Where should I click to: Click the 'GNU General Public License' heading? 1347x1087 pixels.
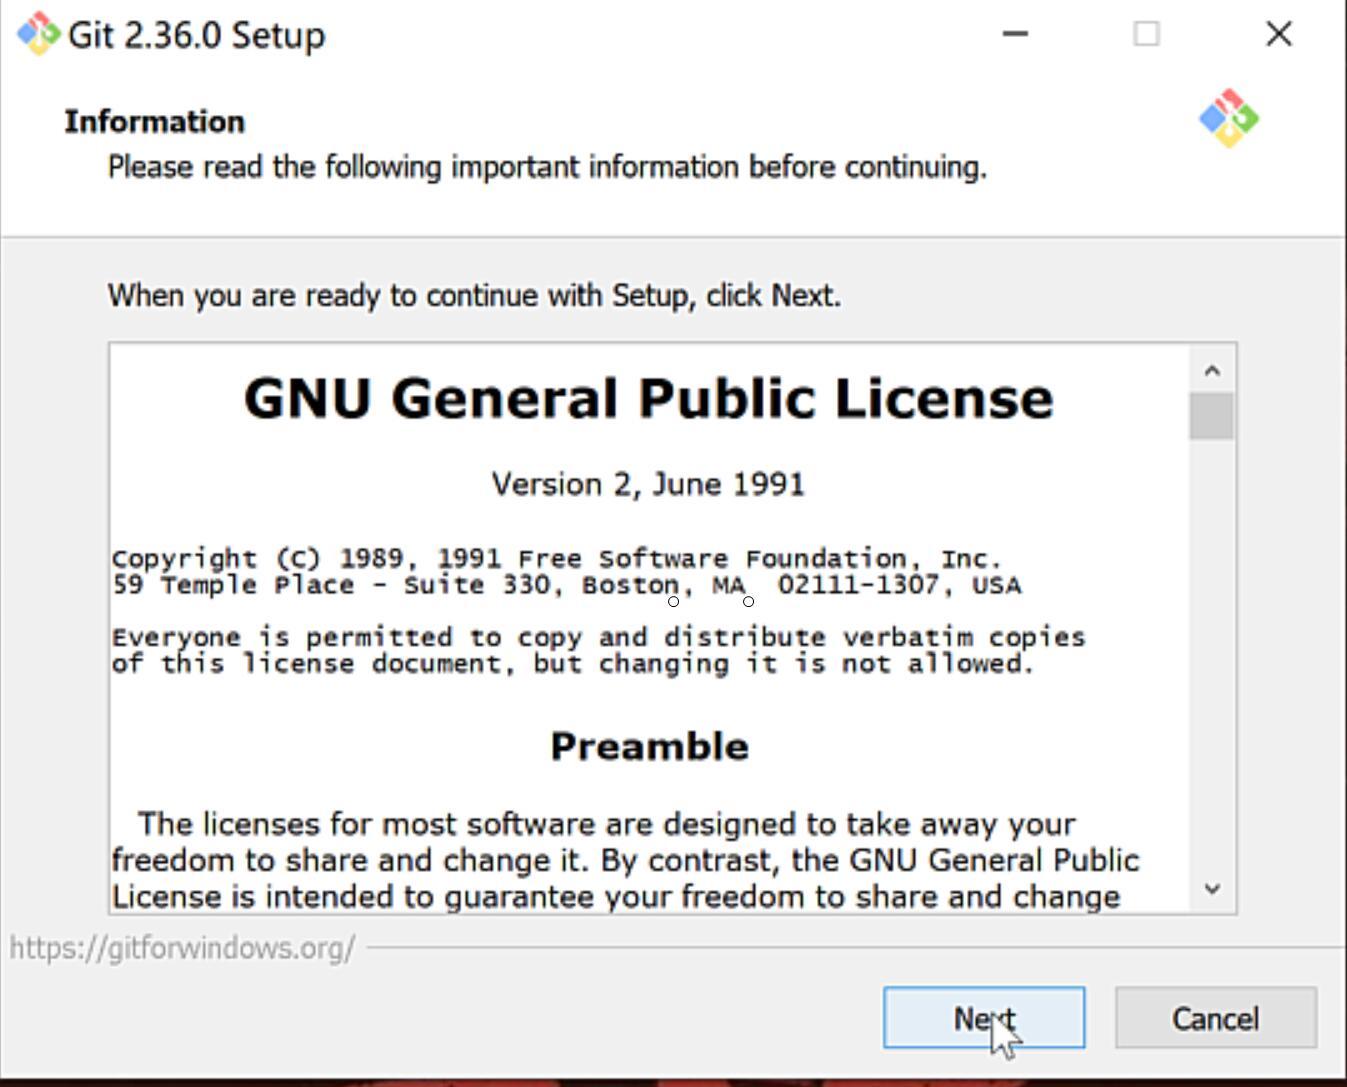(x=648, y=398)
